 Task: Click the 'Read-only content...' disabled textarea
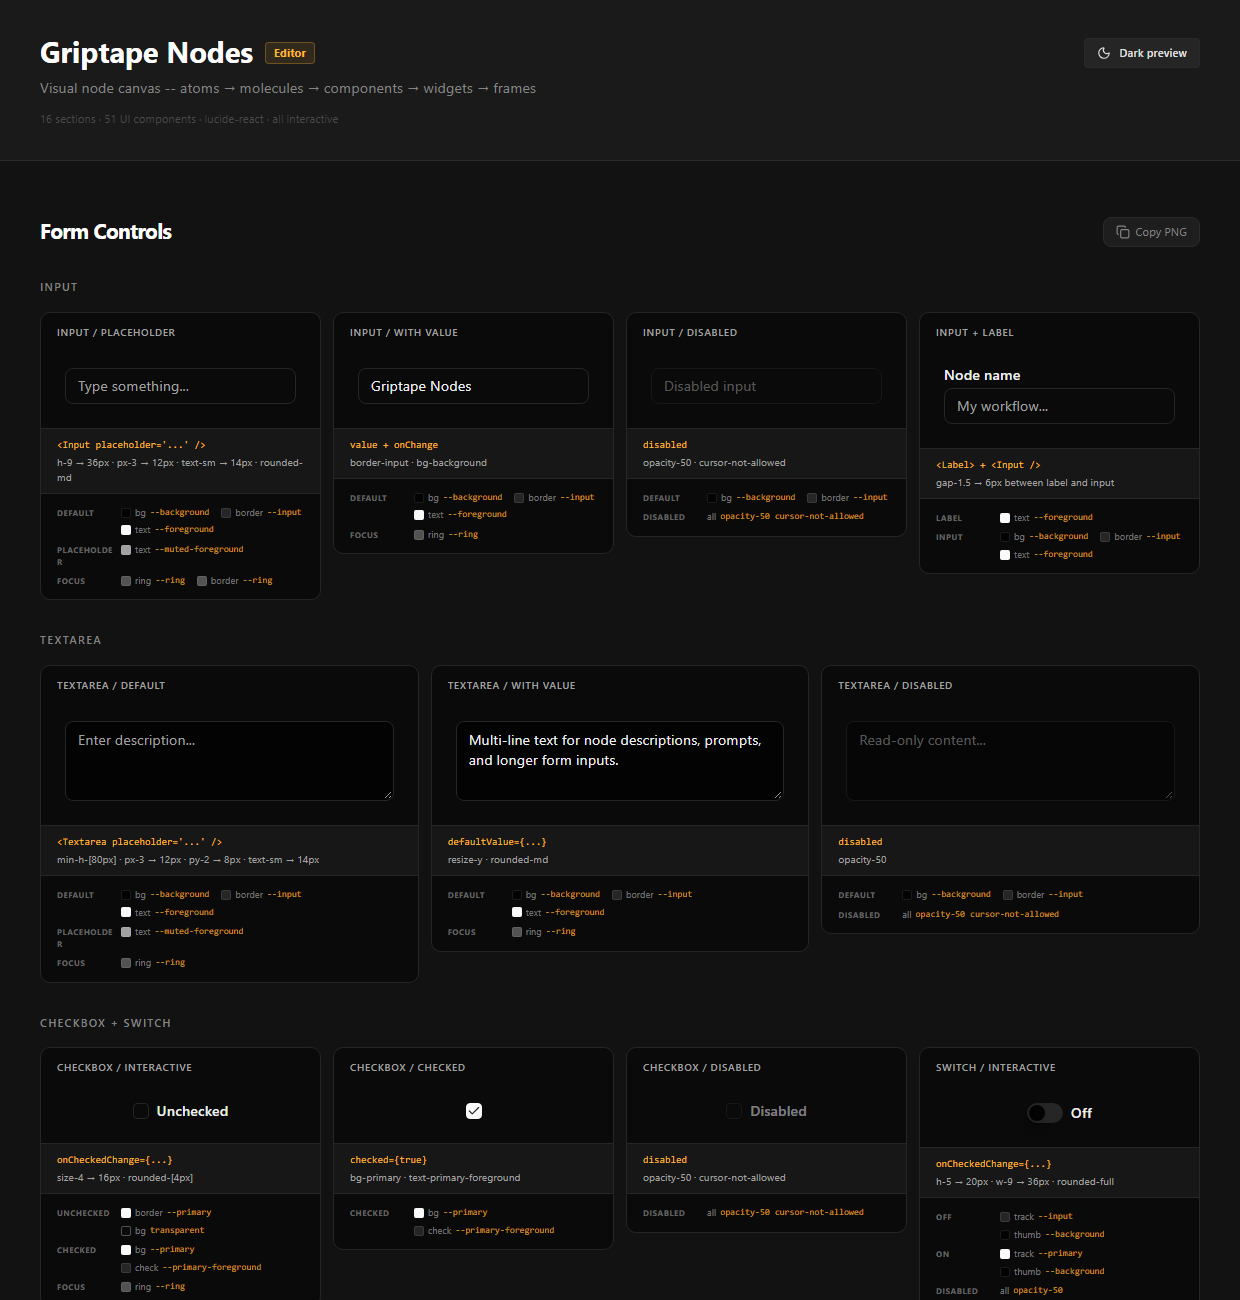click(x=1010, y=761)
